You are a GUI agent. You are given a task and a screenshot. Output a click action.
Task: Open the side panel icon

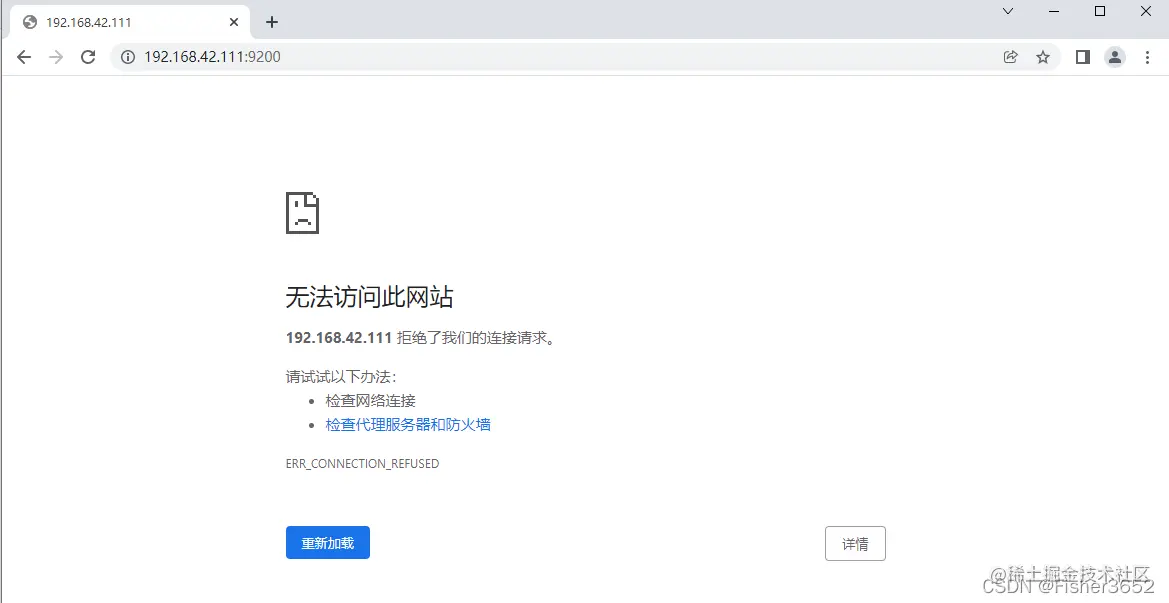tap(1081, 57)
